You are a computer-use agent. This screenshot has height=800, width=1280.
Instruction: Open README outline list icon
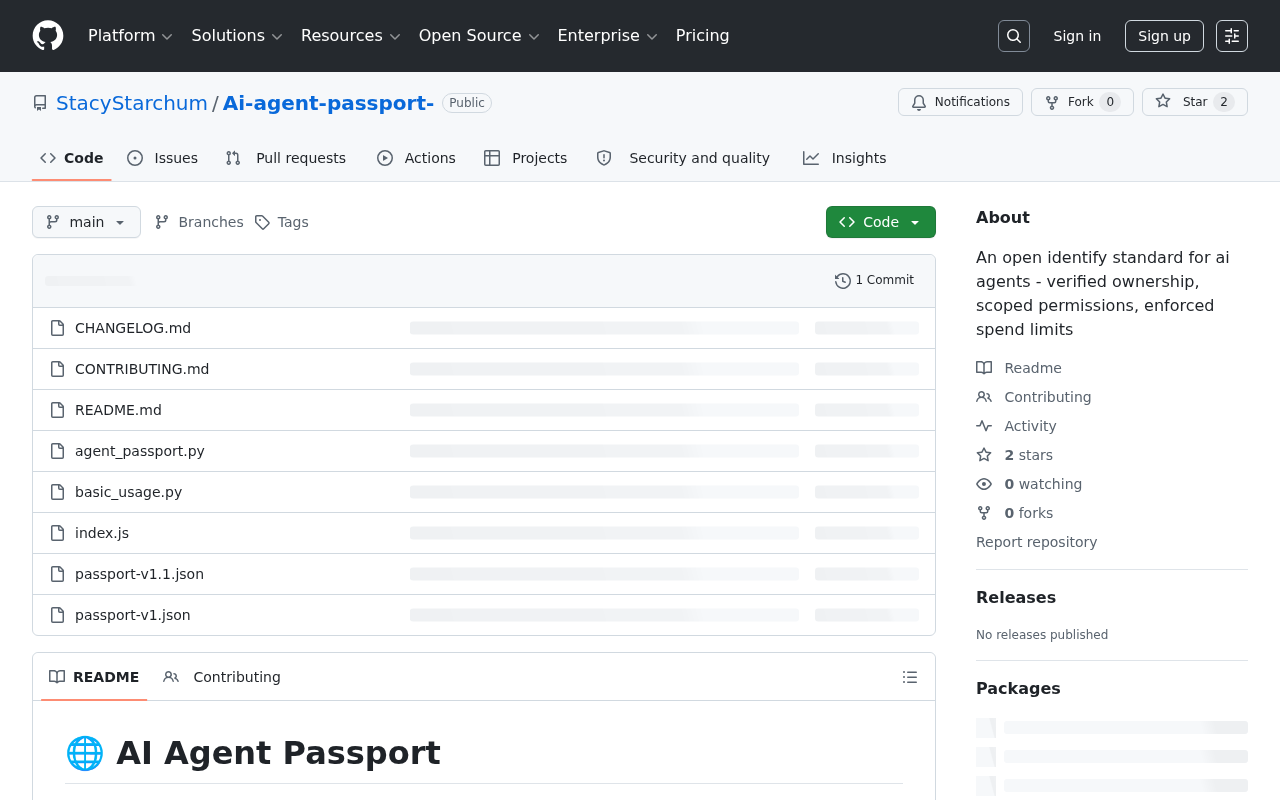910,677
